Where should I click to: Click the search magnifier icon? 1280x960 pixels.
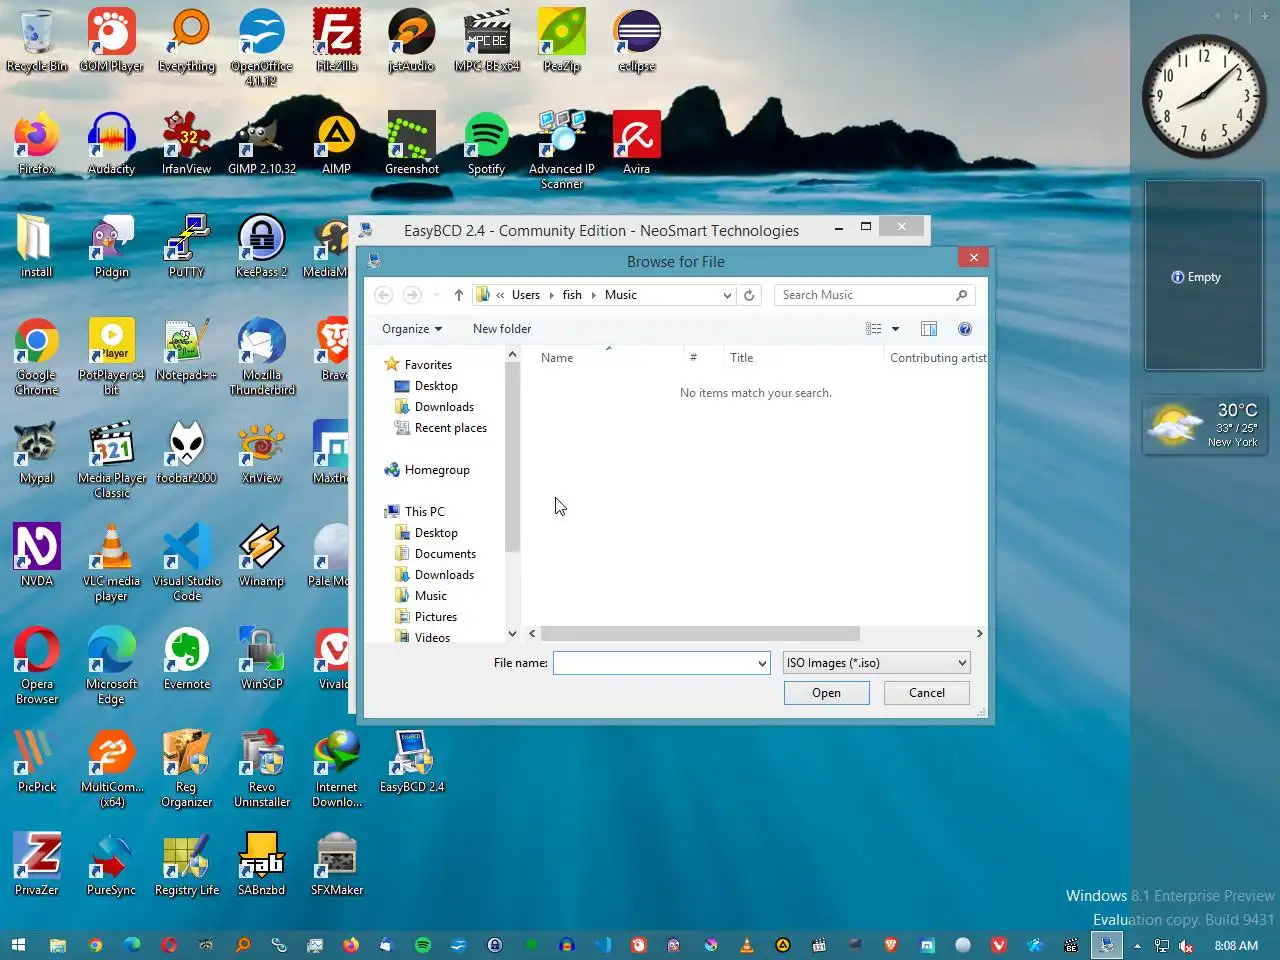(x=961, y=295)
